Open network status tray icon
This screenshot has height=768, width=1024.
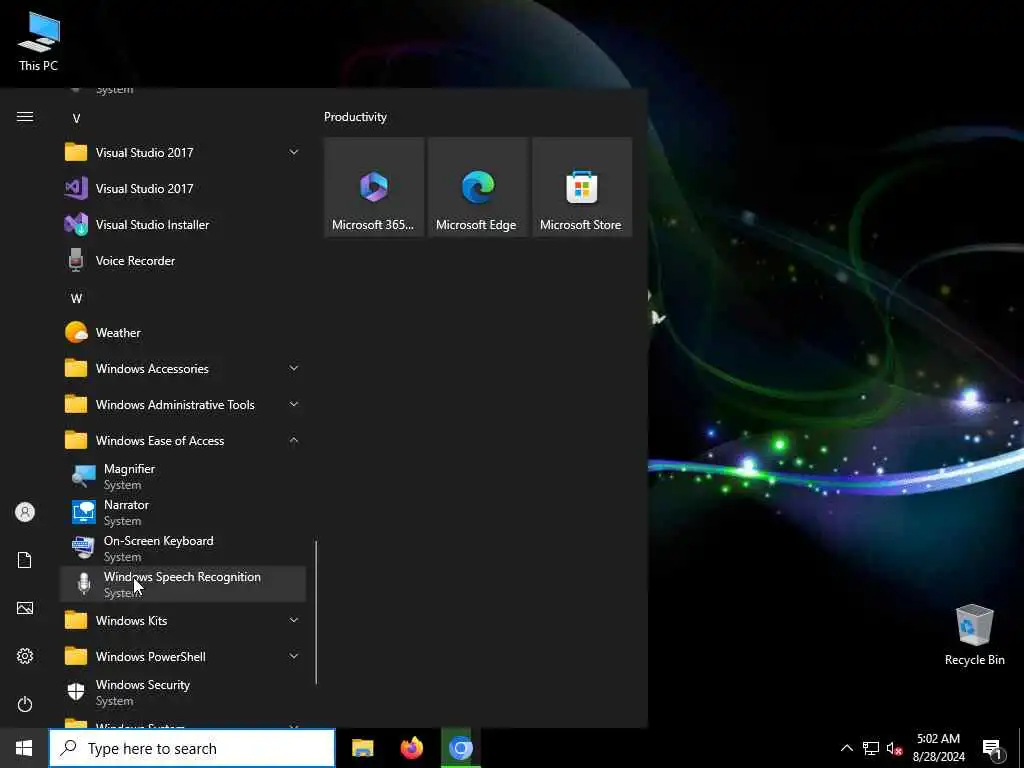click(871, 748)
